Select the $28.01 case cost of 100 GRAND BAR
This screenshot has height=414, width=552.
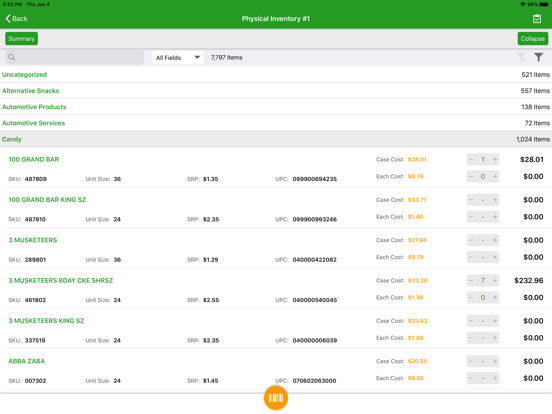417,159
